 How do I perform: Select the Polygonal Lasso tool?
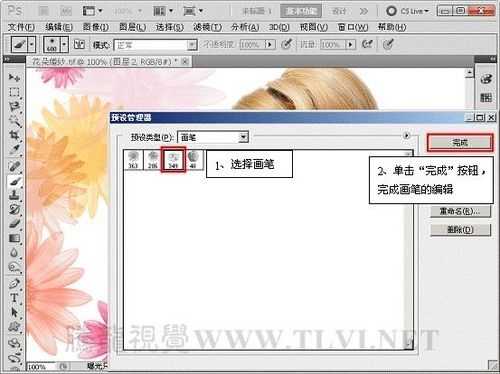(x=14, y=107)
